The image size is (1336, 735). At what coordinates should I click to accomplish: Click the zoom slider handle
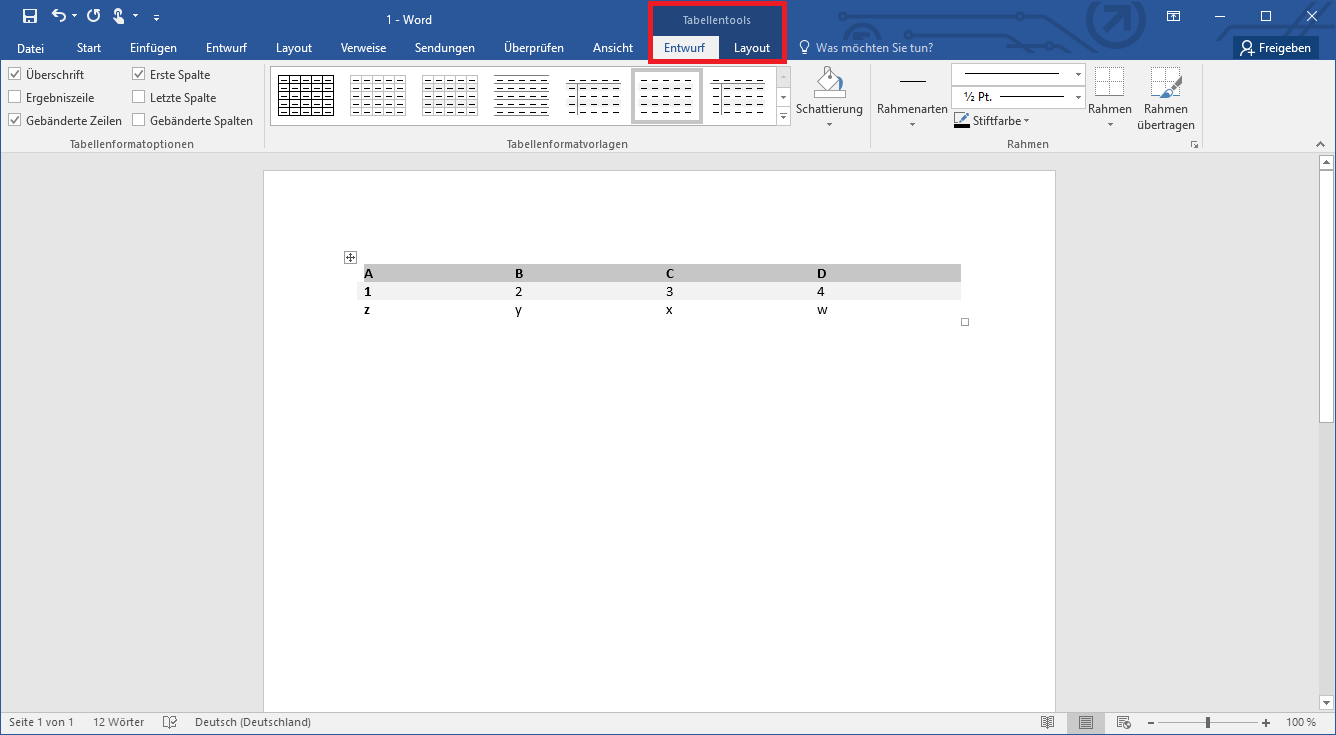[x=1208, y=722]
